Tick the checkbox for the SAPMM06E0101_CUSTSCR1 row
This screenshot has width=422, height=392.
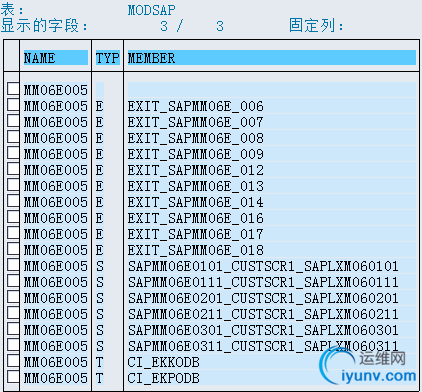pos(13,265)
